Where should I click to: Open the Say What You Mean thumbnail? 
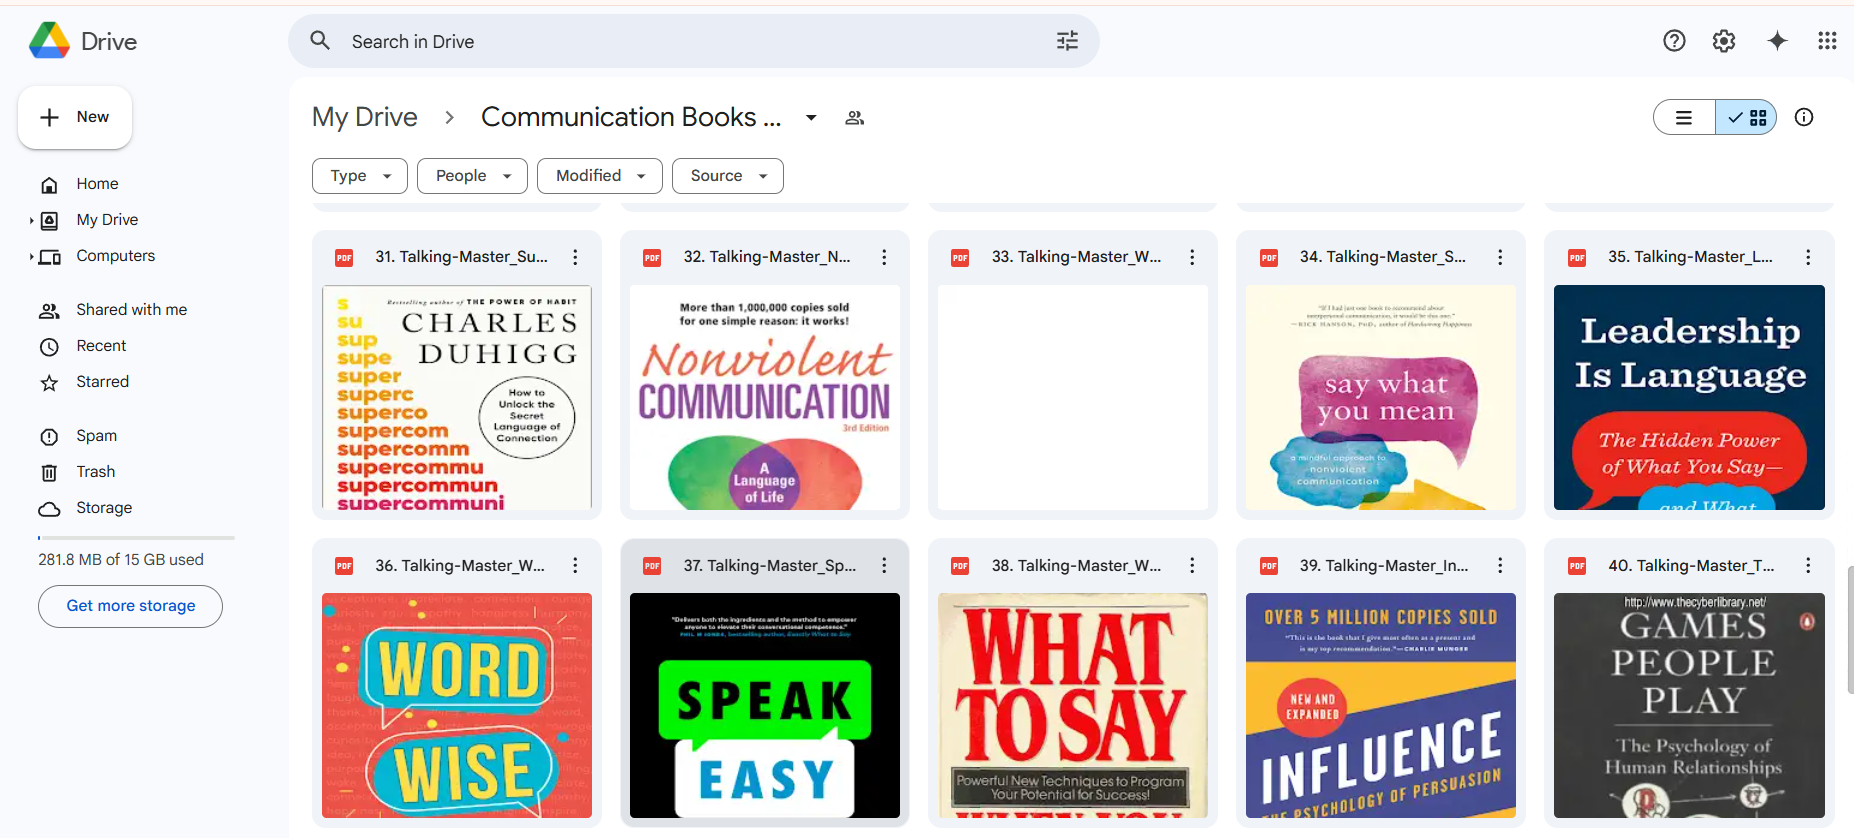pos(1381,398)
